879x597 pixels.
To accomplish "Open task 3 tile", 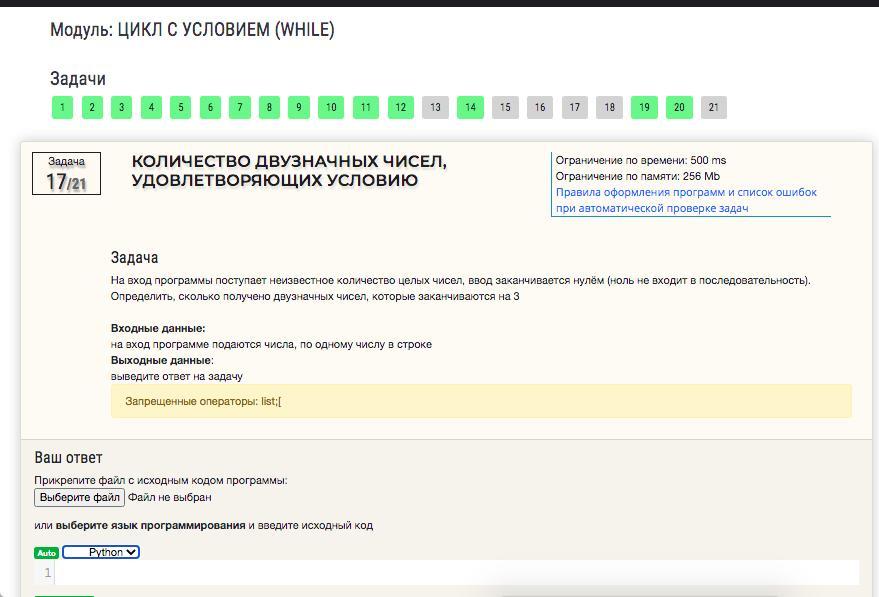I will click(x=121, y=107).
